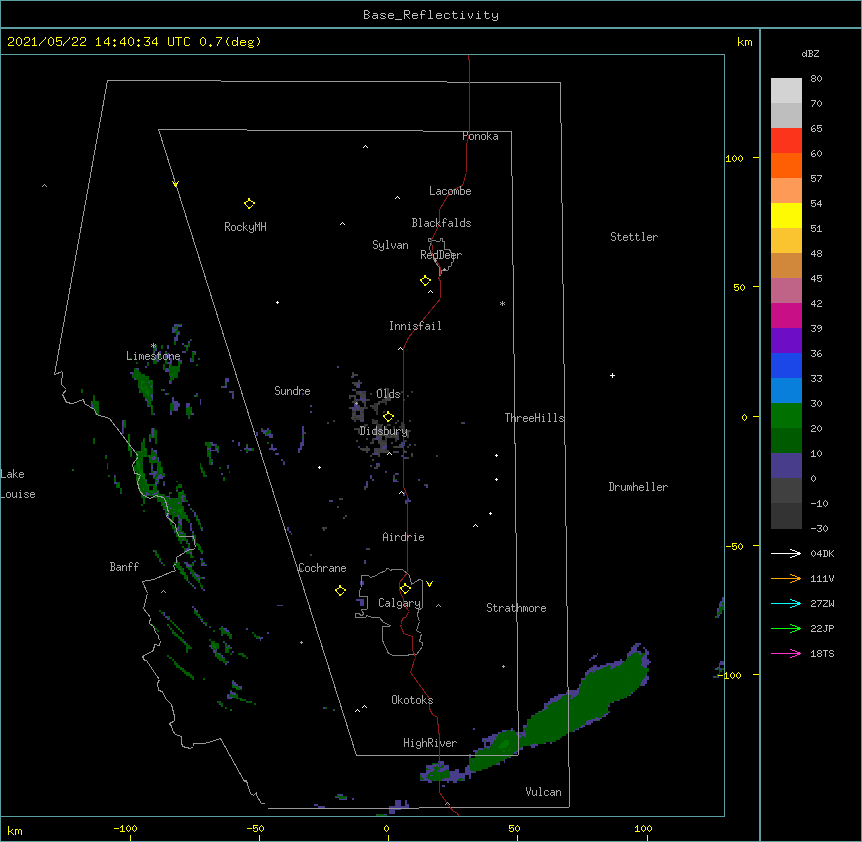Click the Limestone label

click(x=153, y=356)
